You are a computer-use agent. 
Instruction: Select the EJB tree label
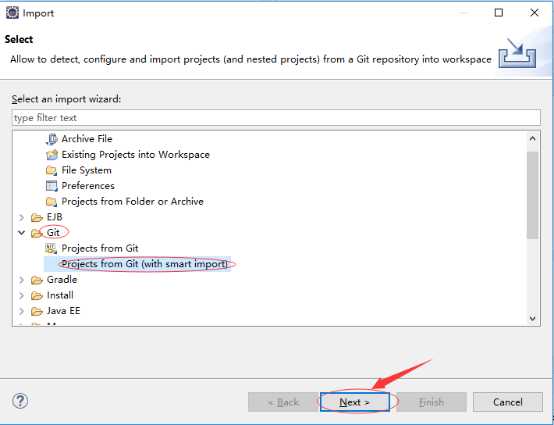point(54,217)
